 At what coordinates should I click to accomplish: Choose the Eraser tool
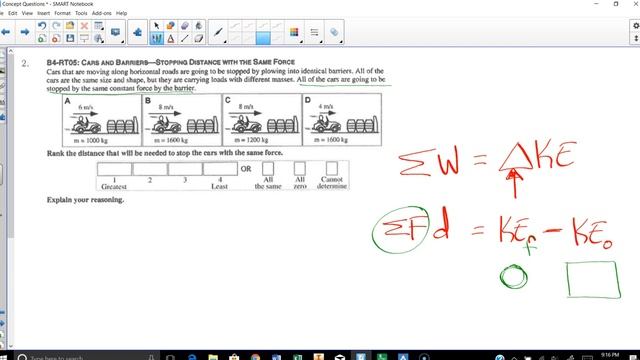[199, 38]
